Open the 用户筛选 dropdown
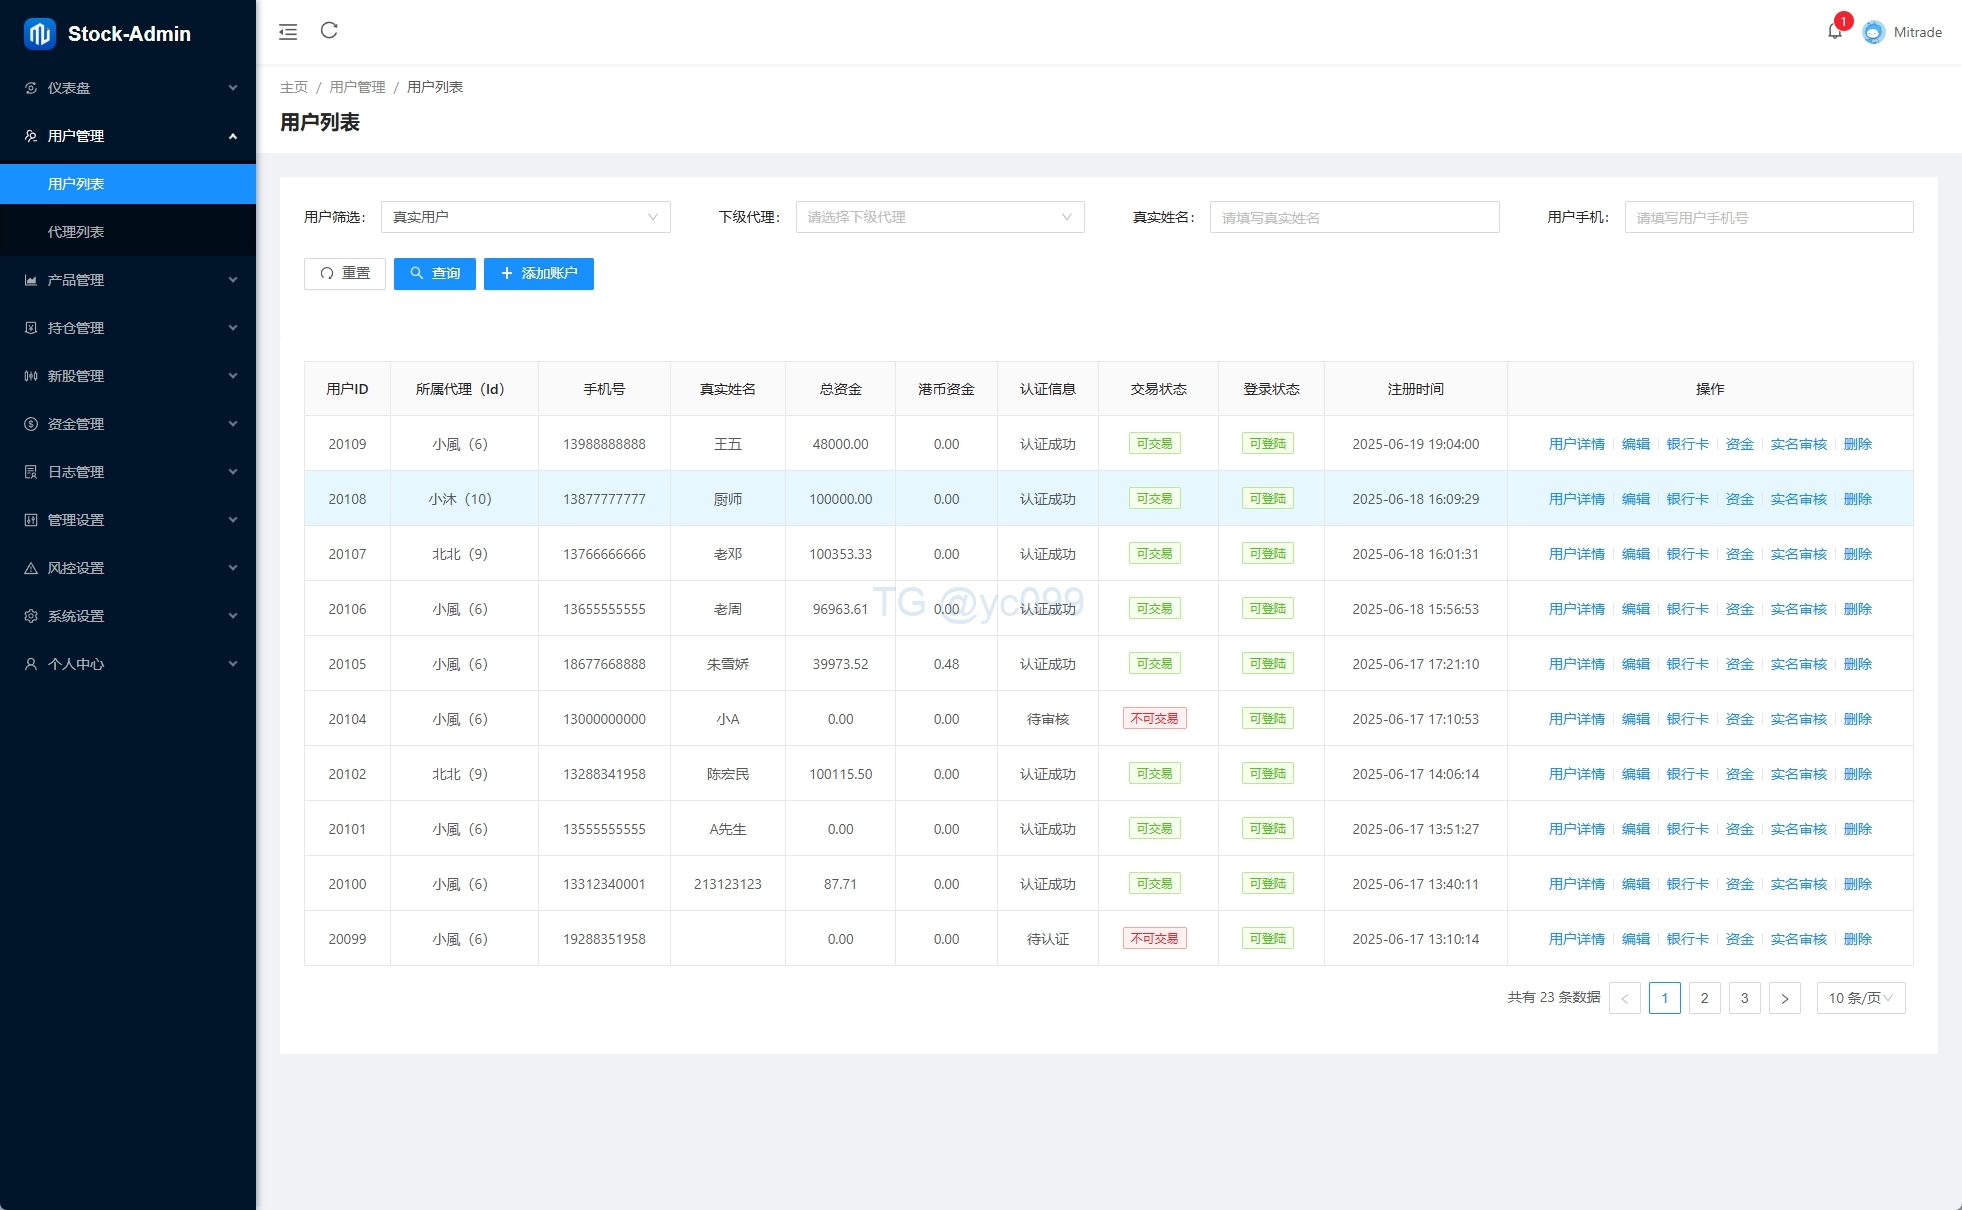The height and width of the screenshot is (1210, 1962). pyautogui.click(x=525, y=217)
